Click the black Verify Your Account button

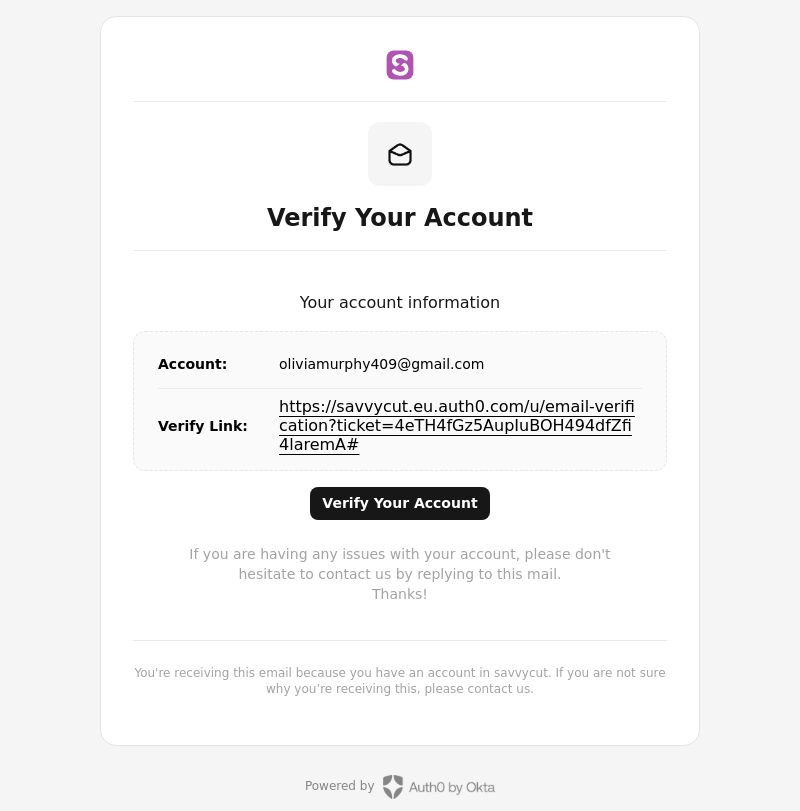400,503
